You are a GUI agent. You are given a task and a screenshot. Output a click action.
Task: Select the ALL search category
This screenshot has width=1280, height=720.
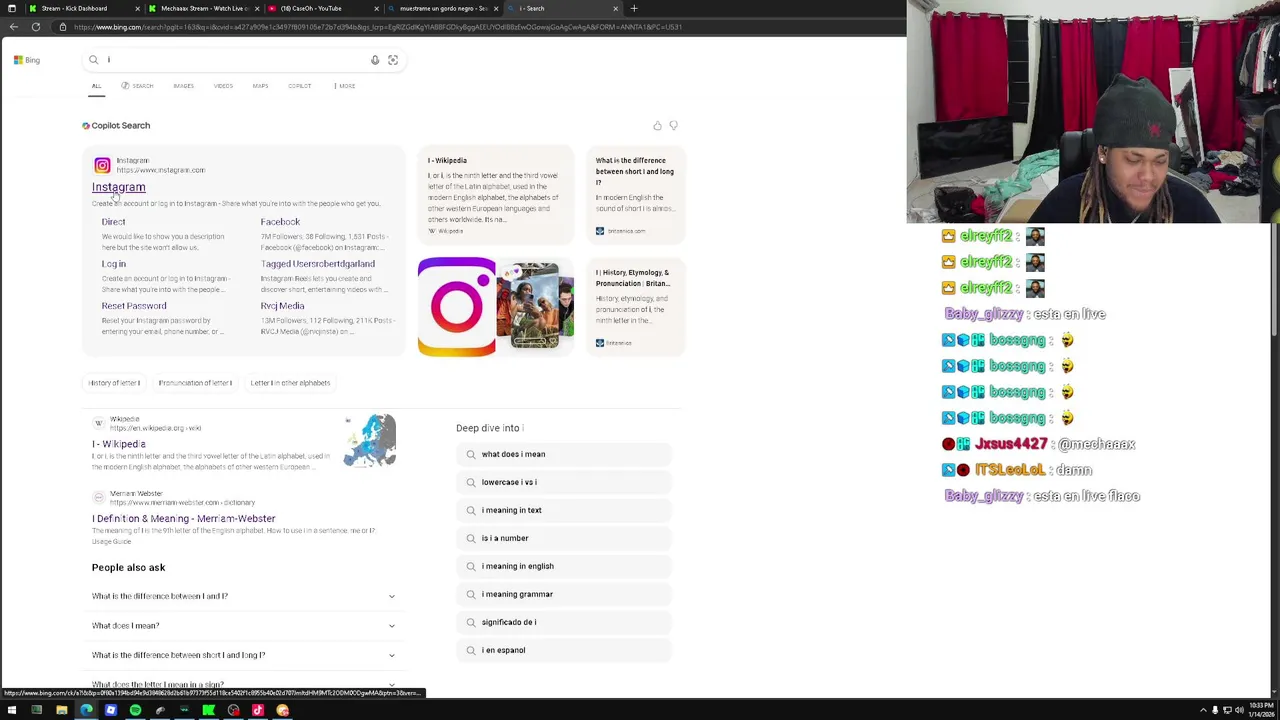tap(97, 86)
